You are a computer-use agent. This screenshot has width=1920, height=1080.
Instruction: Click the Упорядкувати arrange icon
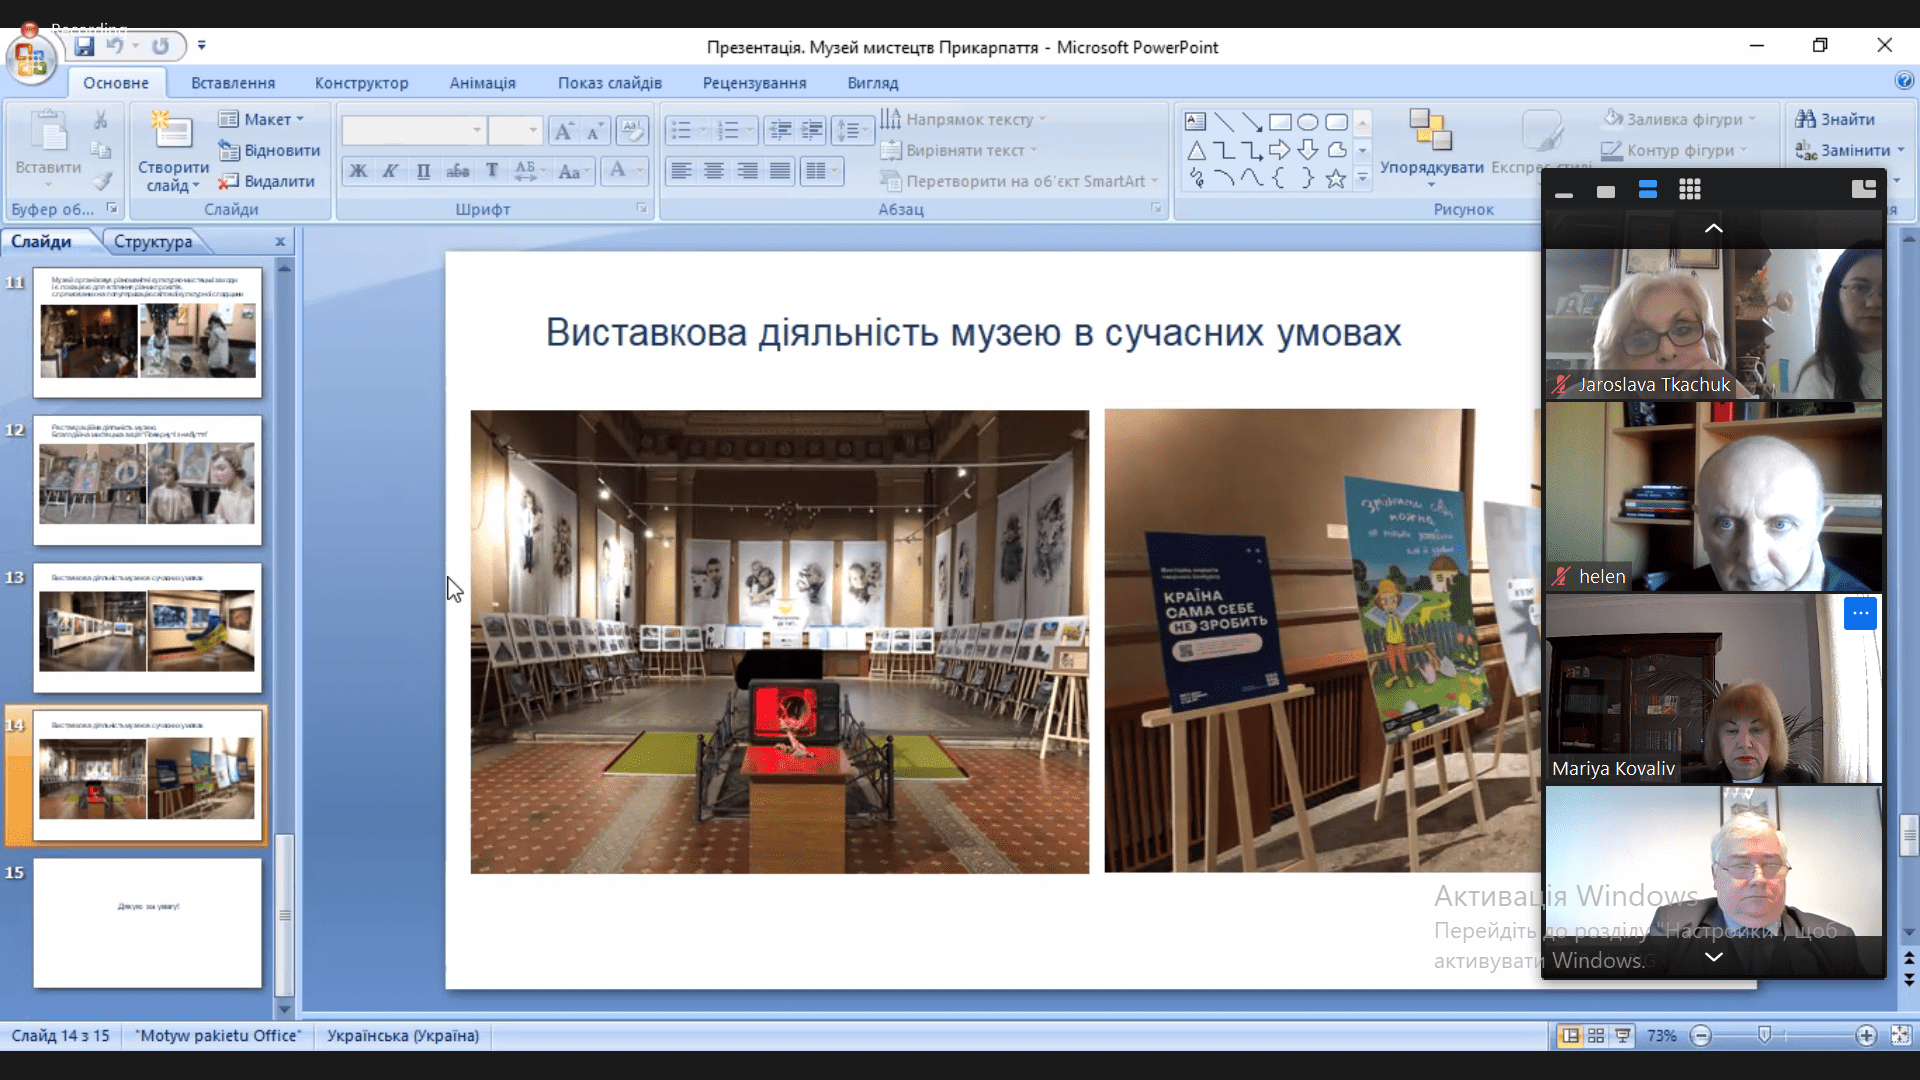1430,131
